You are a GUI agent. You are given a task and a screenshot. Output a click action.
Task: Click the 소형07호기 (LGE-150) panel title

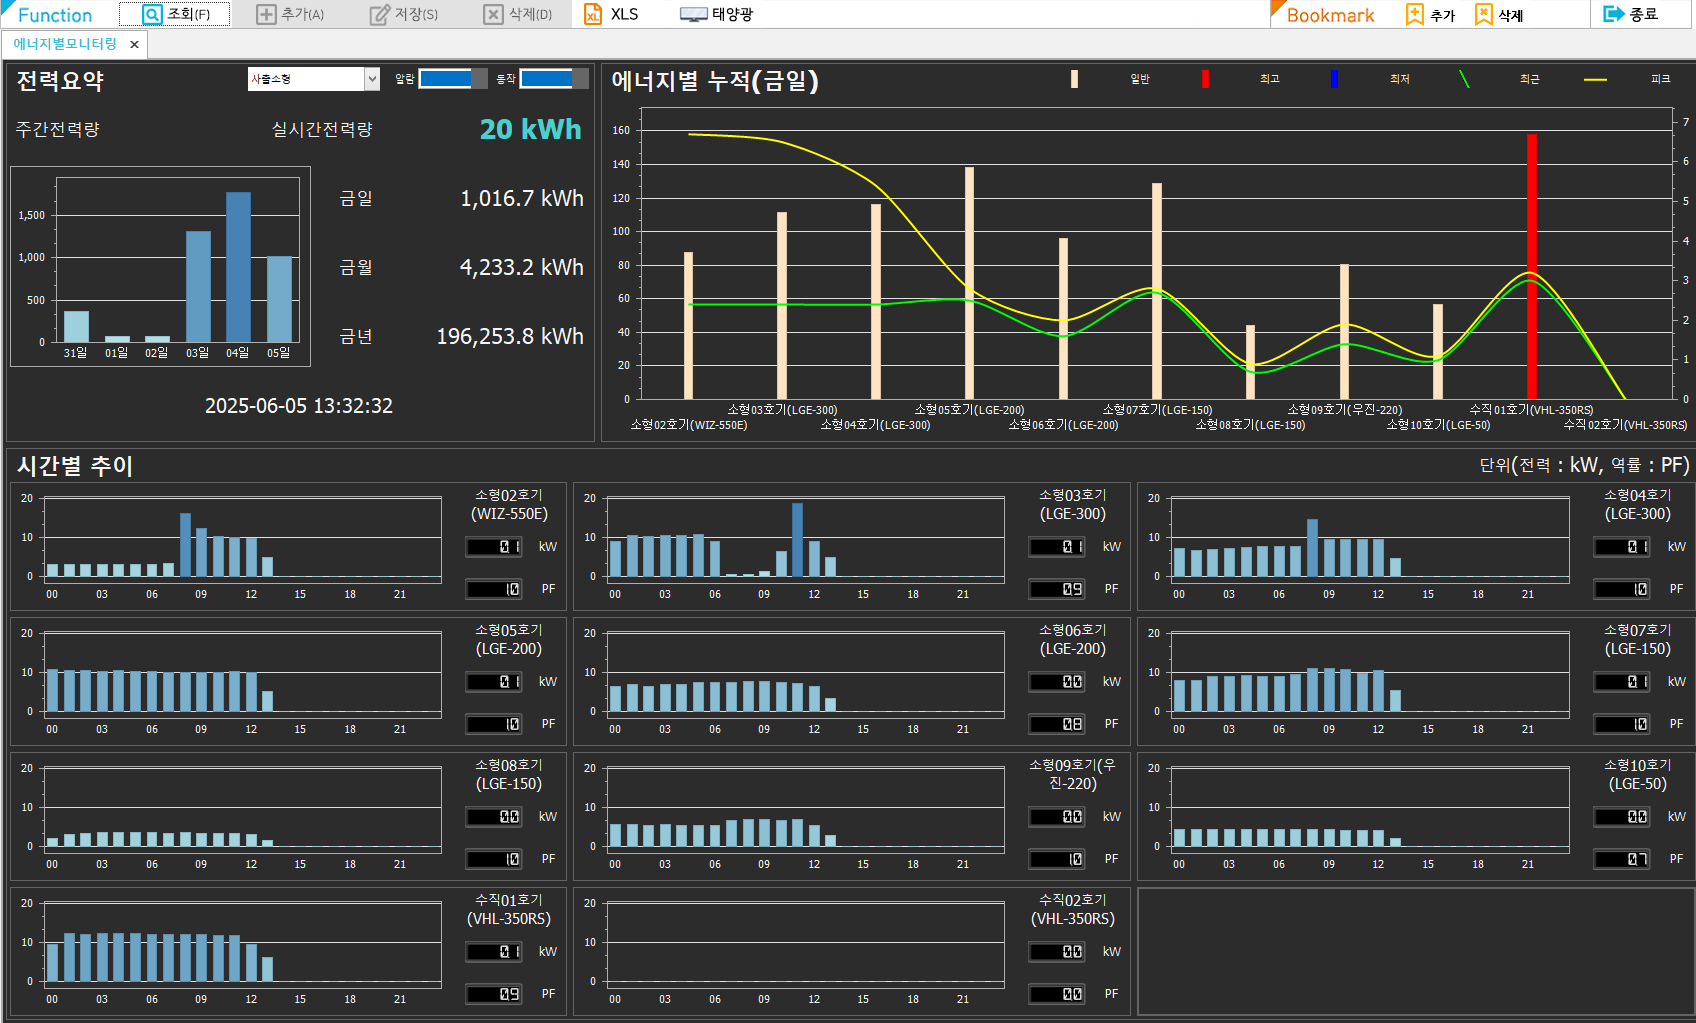(1637, 640)
